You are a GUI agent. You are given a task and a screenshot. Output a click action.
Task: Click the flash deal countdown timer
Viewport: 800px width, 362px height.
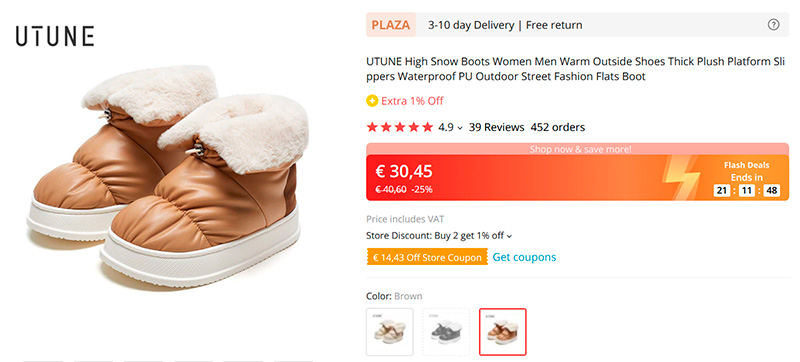746,191
